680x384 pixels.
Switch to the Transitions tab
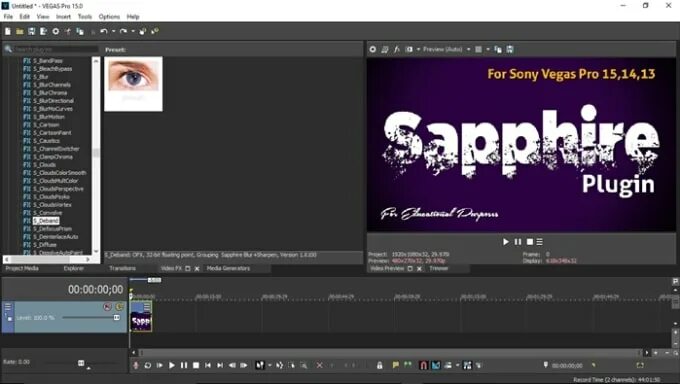click(122, 268)
